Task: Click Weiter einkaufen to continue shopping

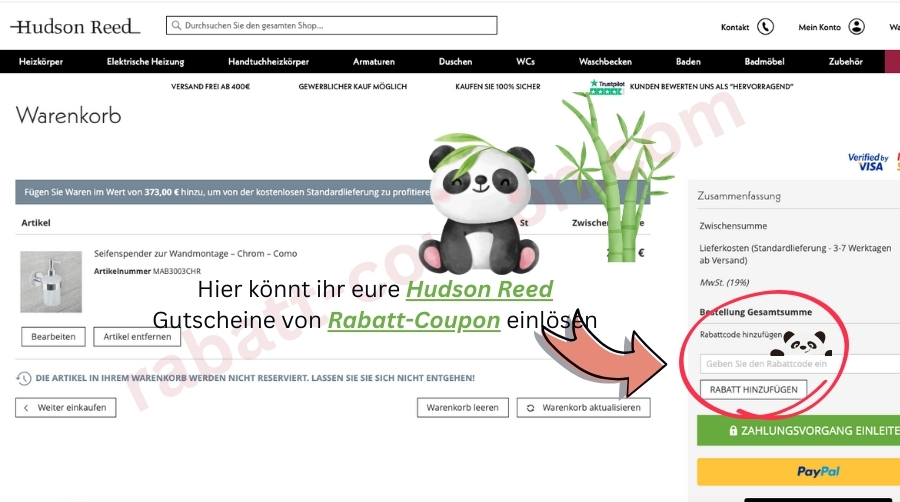Action: pos(65,408)
